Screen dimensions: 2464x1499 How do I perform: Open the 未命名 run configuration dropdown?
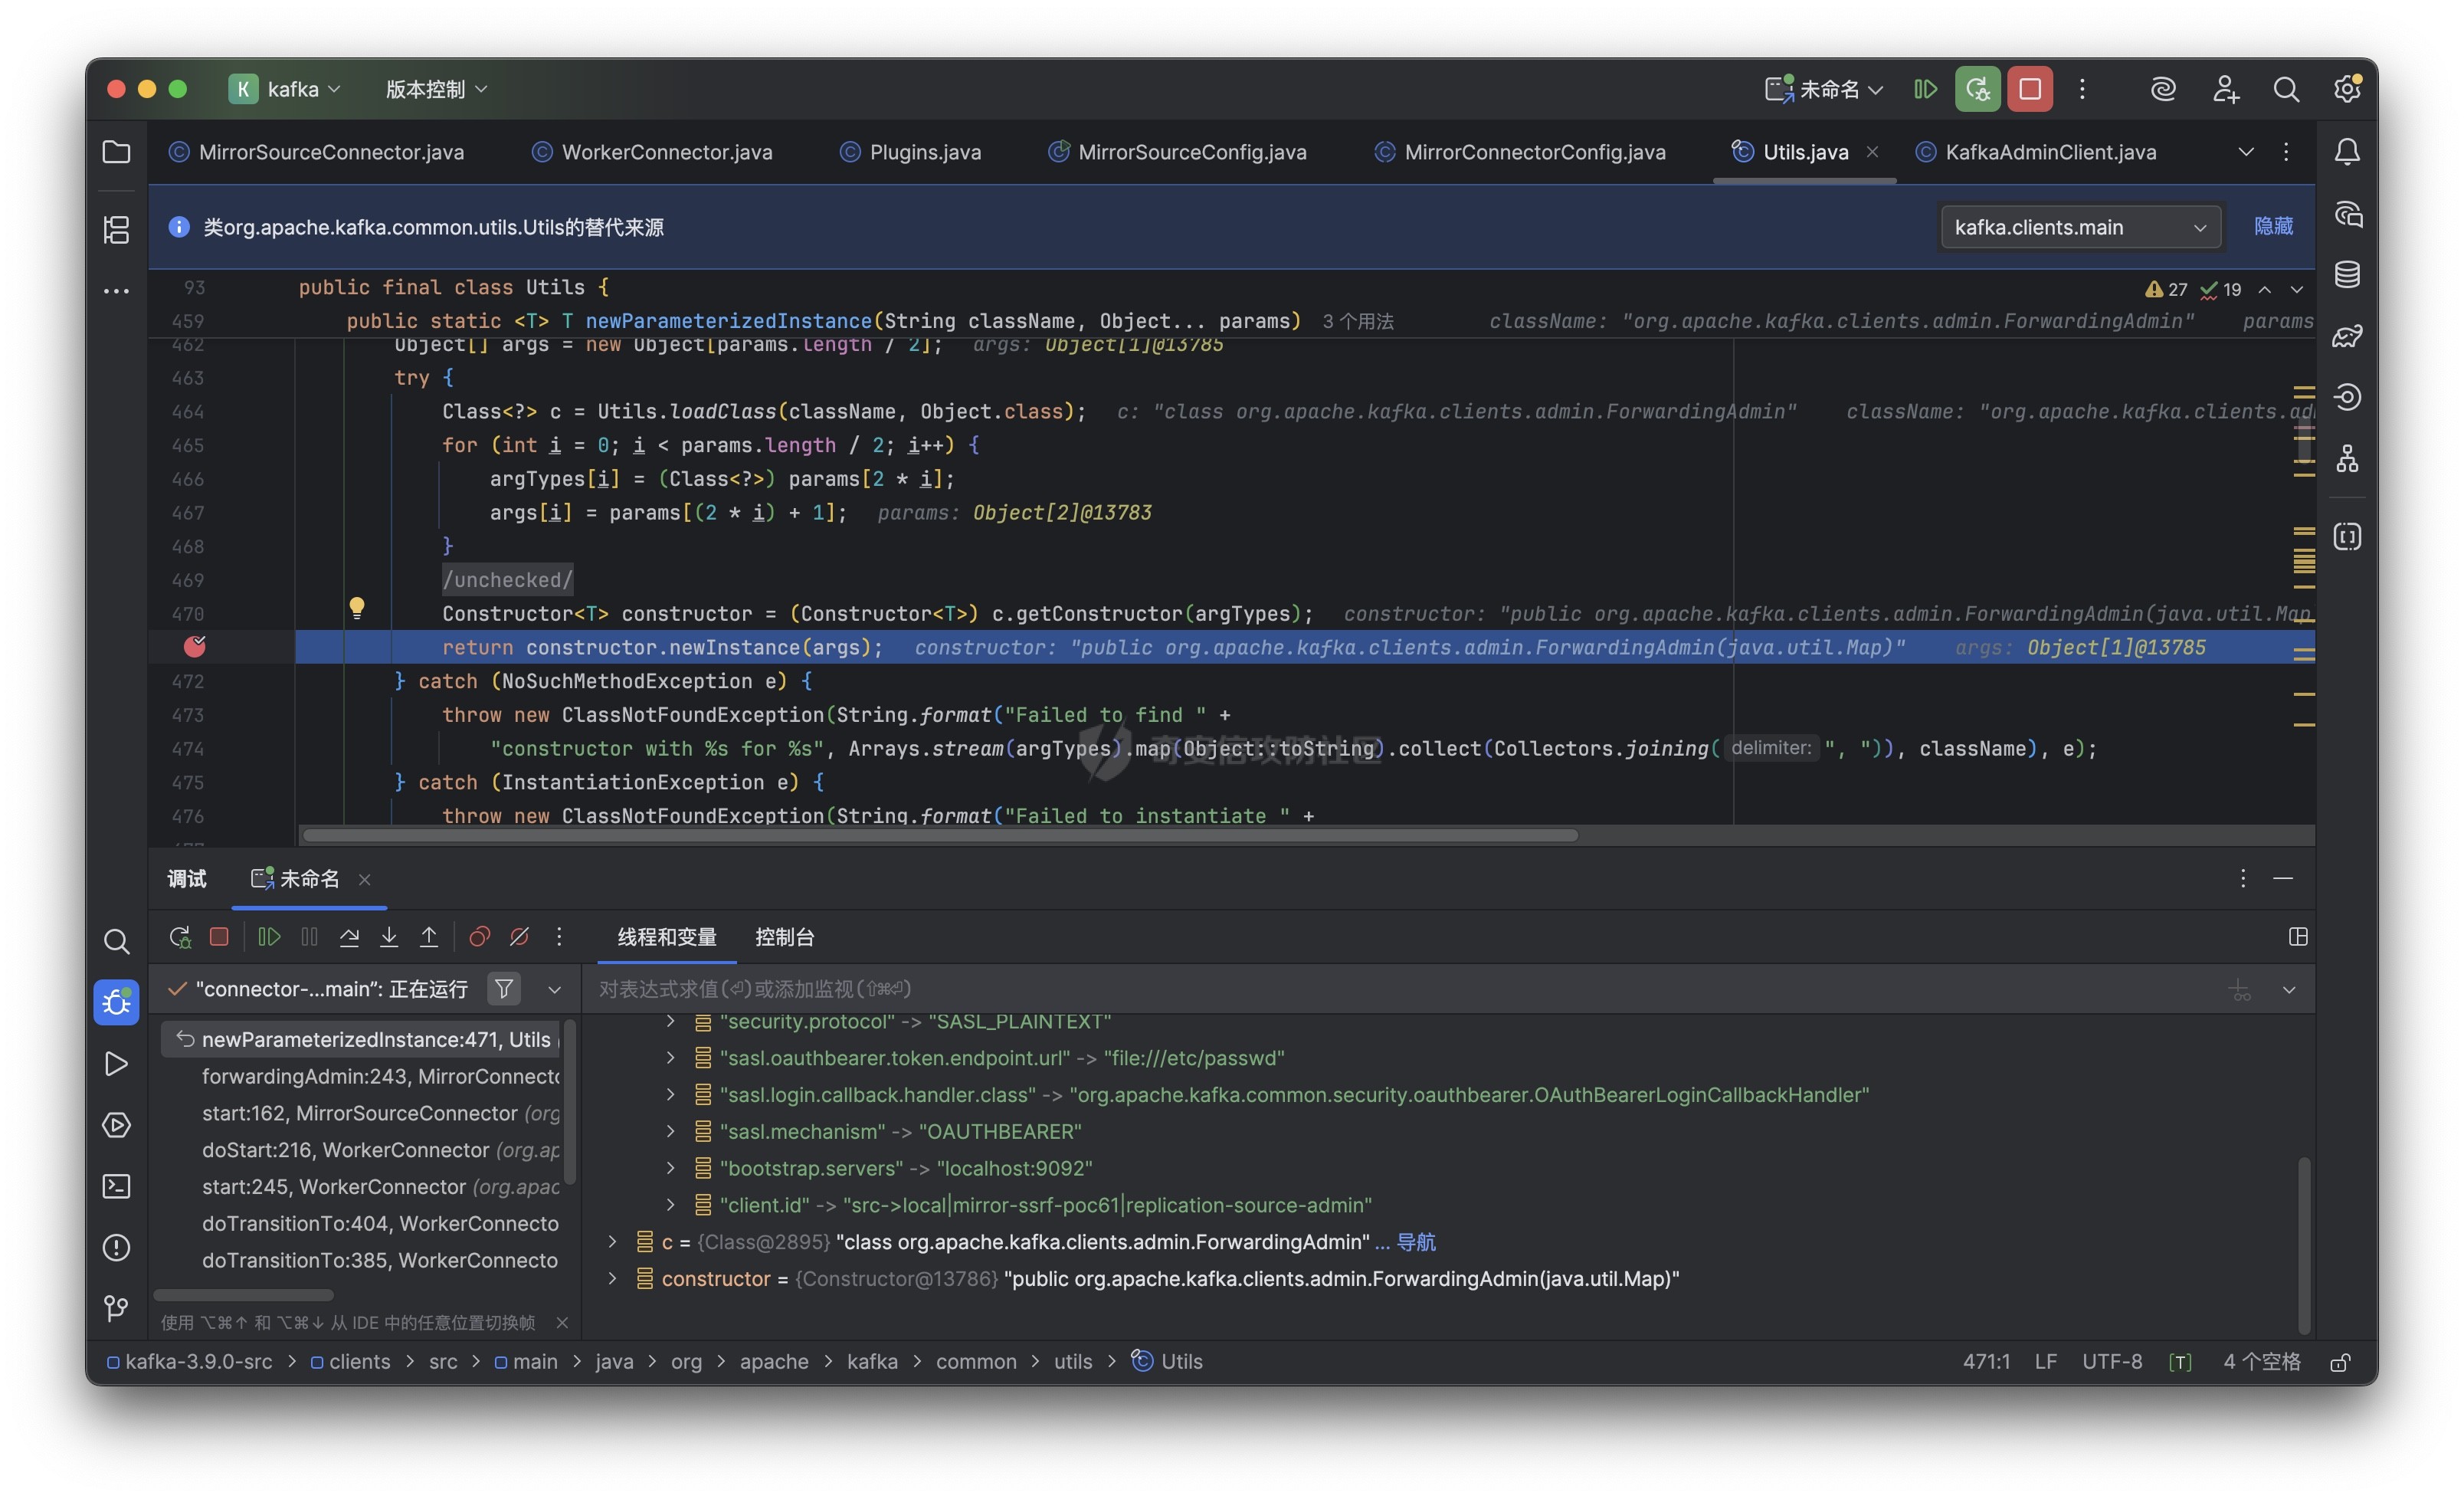coord(1824,89)
